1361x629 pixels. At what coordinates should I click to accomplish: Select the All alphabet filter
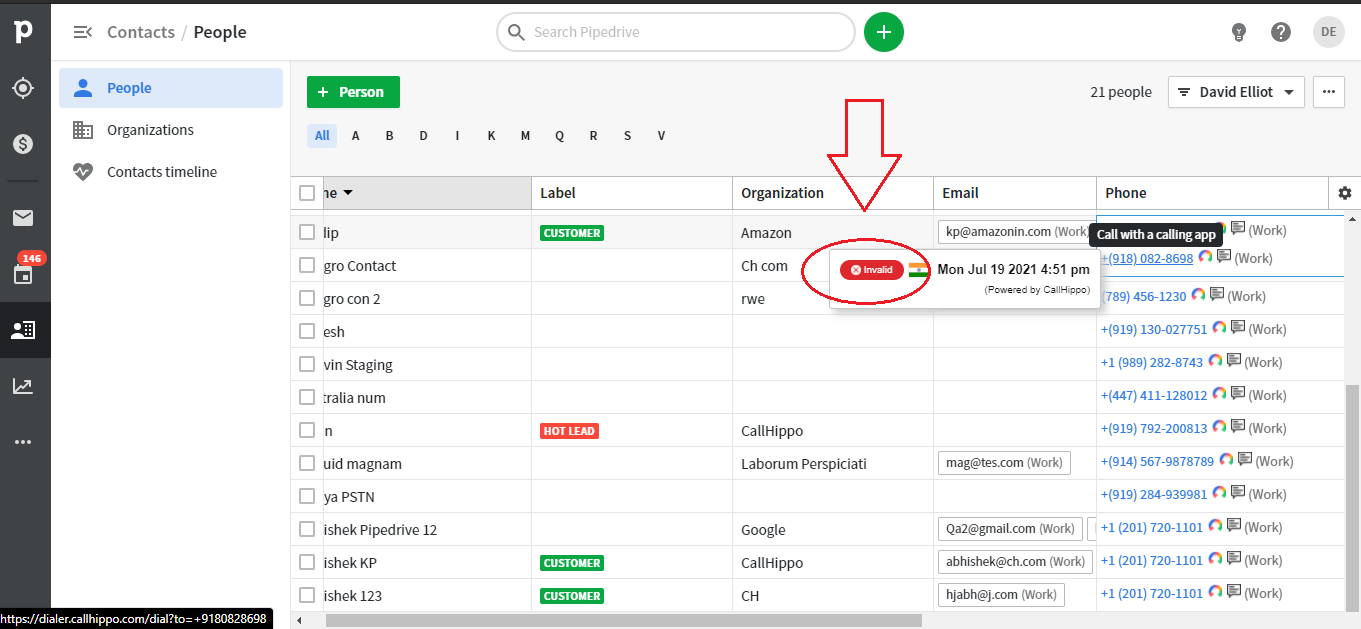tap(322, 136)
